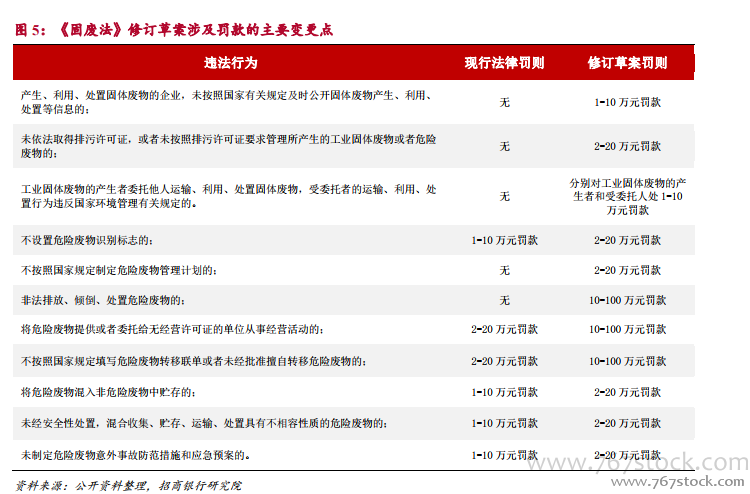Click '无' in the '未按照国家有关规定及时公开' row
The width and height of the screenshot is (750, 494).
coord(504,102)
